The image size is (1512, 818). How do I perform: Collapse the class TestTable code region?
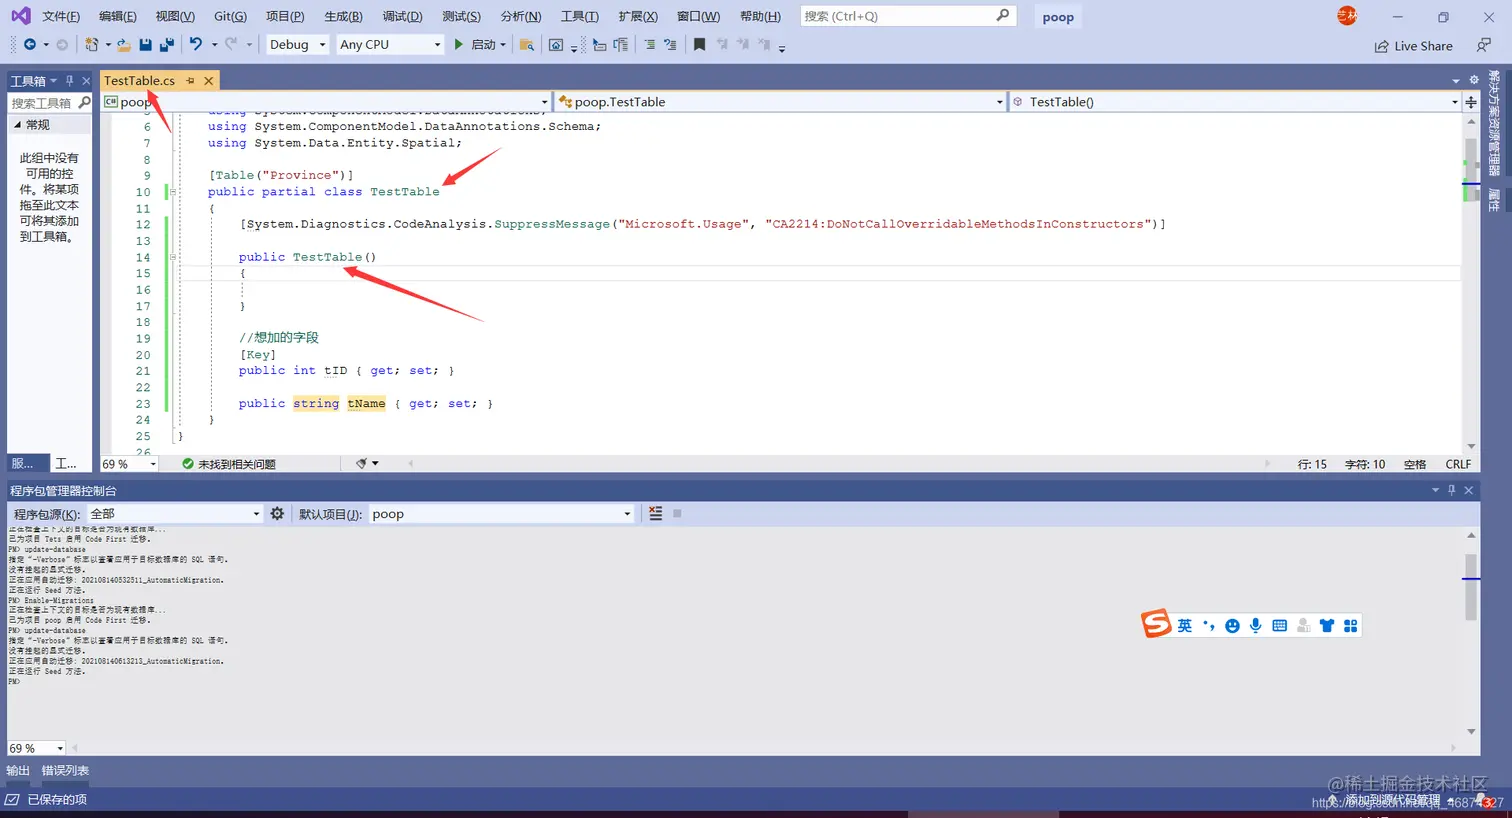point(173,191)
